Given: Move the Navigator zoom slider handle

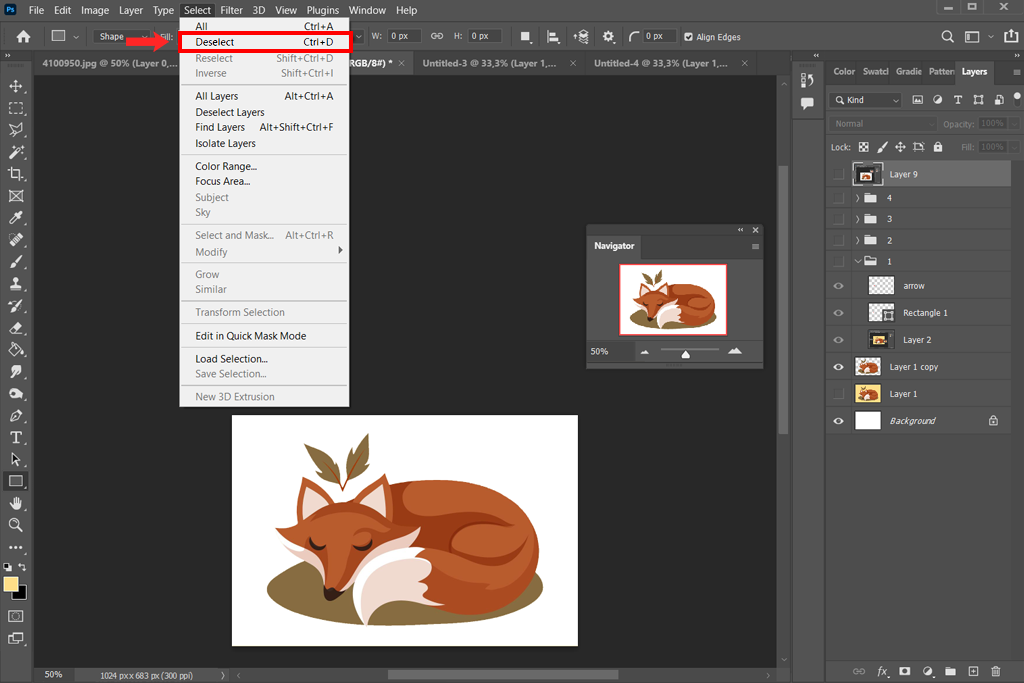Looking at the screenshot, I should click(x=686, y=354).
